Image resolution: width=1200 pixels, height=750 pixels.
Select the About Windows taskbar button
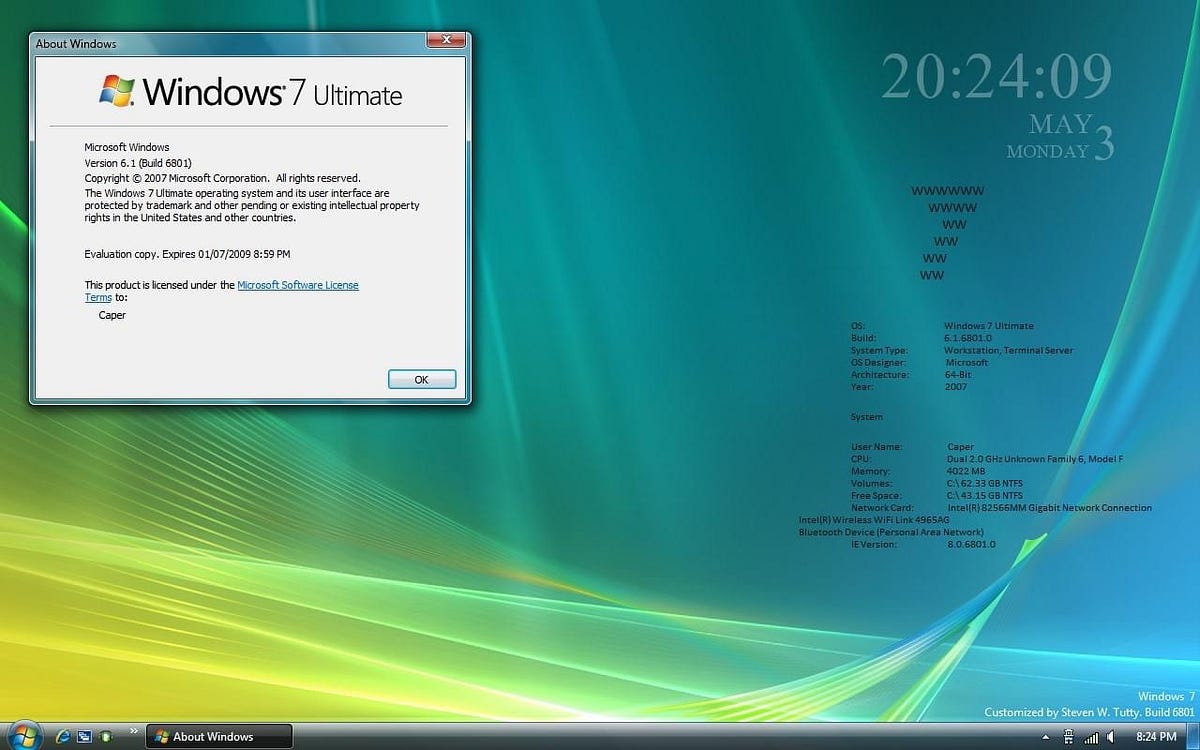pyautogui.click(x=220, y=737)
